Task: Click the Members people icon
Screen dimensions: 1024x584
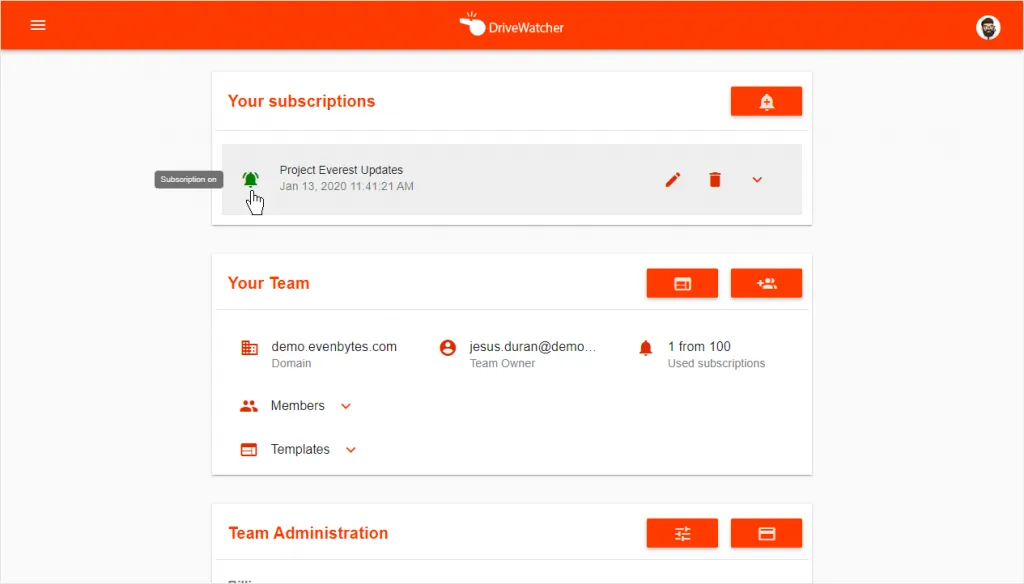Action: tap(248, 406)
